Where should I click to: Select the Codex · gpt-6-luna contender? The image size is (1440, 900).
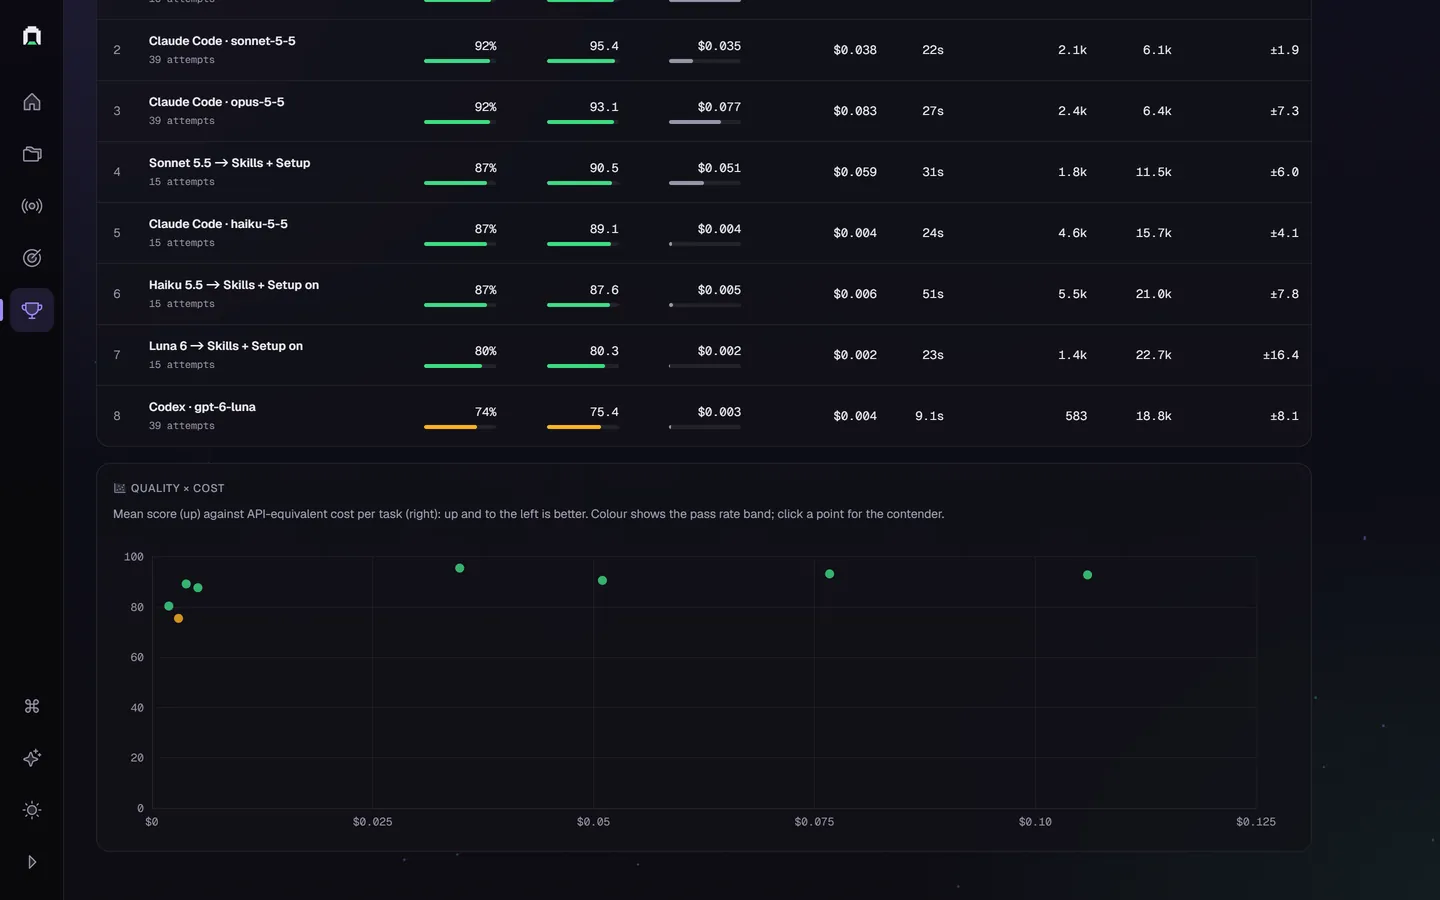(704, 416)
